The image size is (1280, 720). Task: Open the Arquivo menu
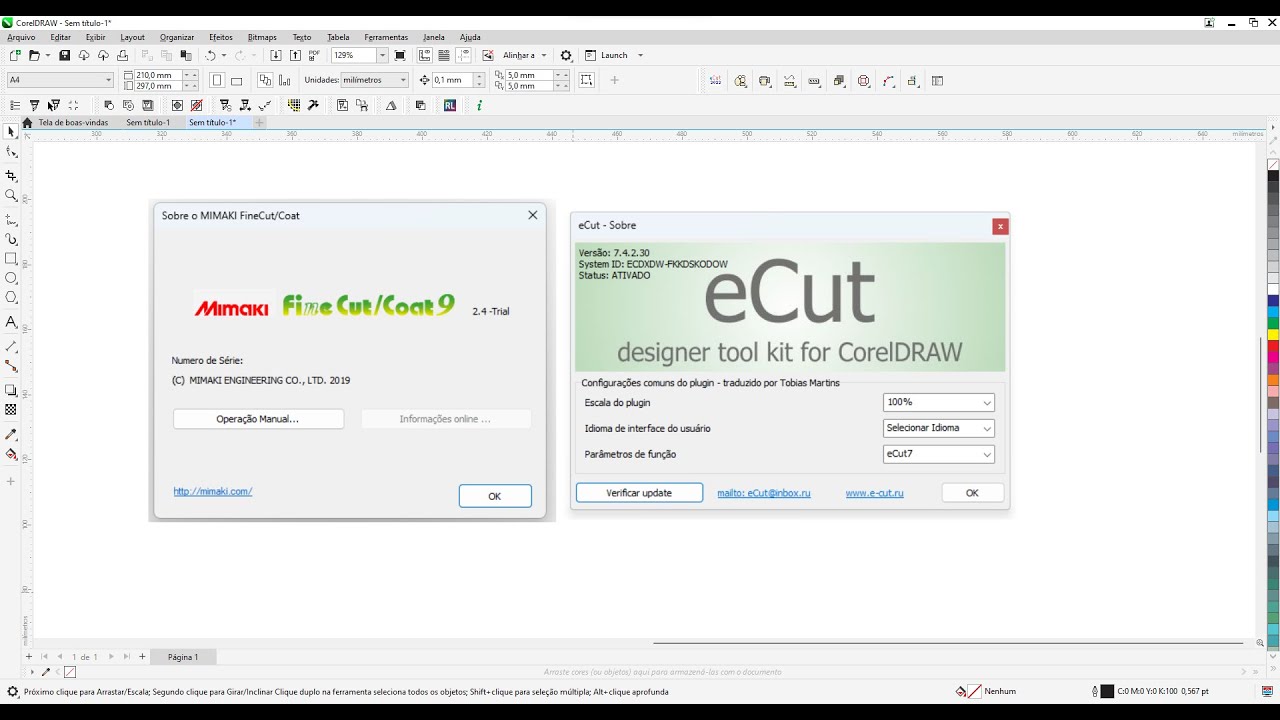click(21, 37)
